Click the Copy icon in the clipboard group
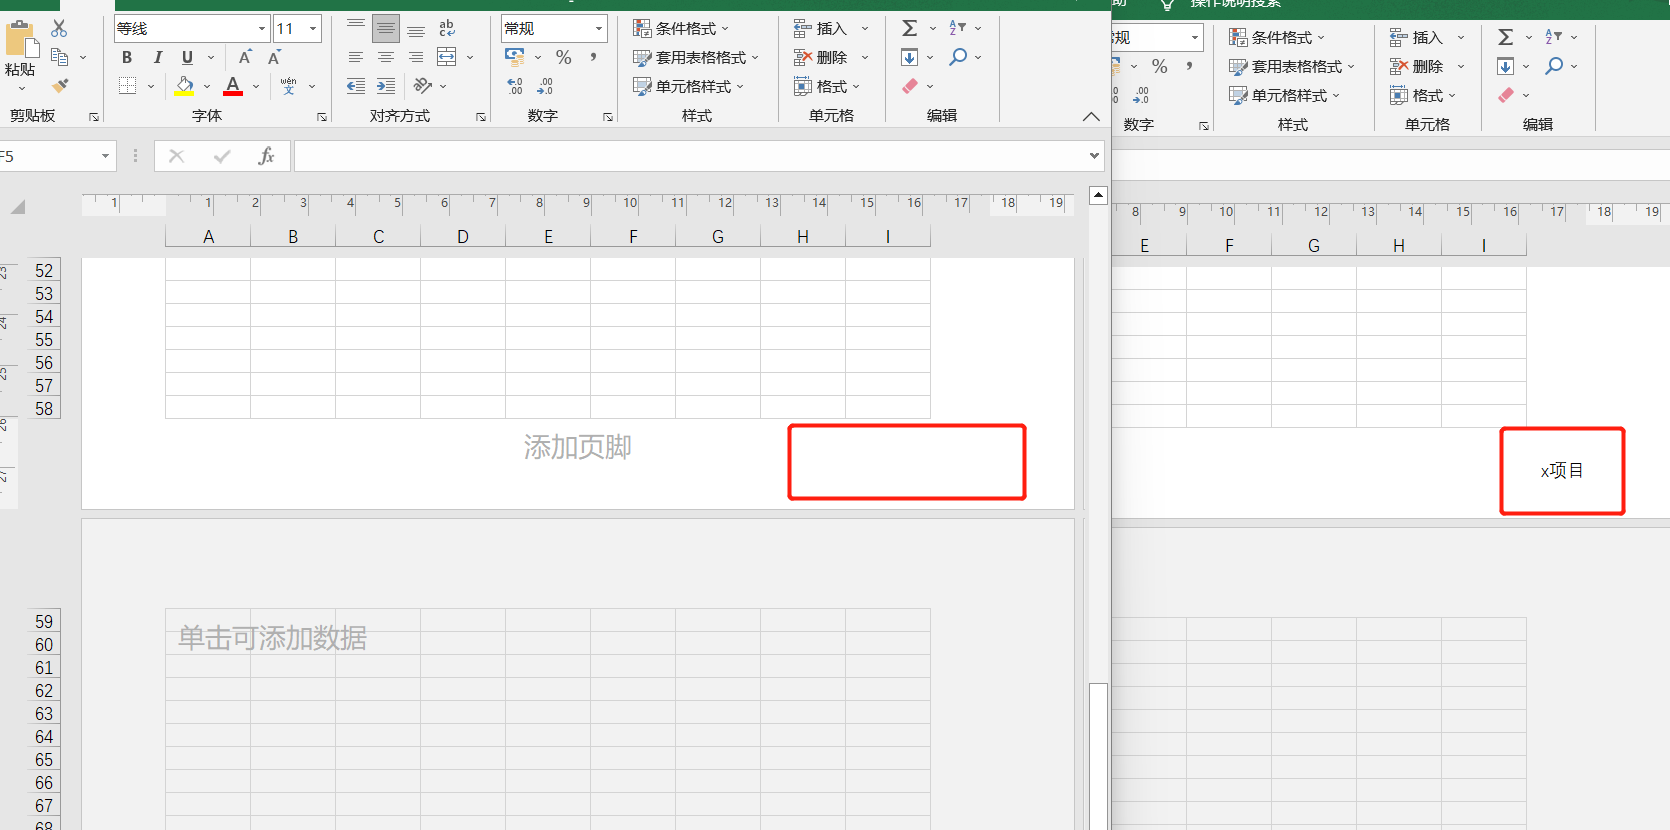Image resolution: width=1670 pixels, height=830 pixels. click(59, 57)
